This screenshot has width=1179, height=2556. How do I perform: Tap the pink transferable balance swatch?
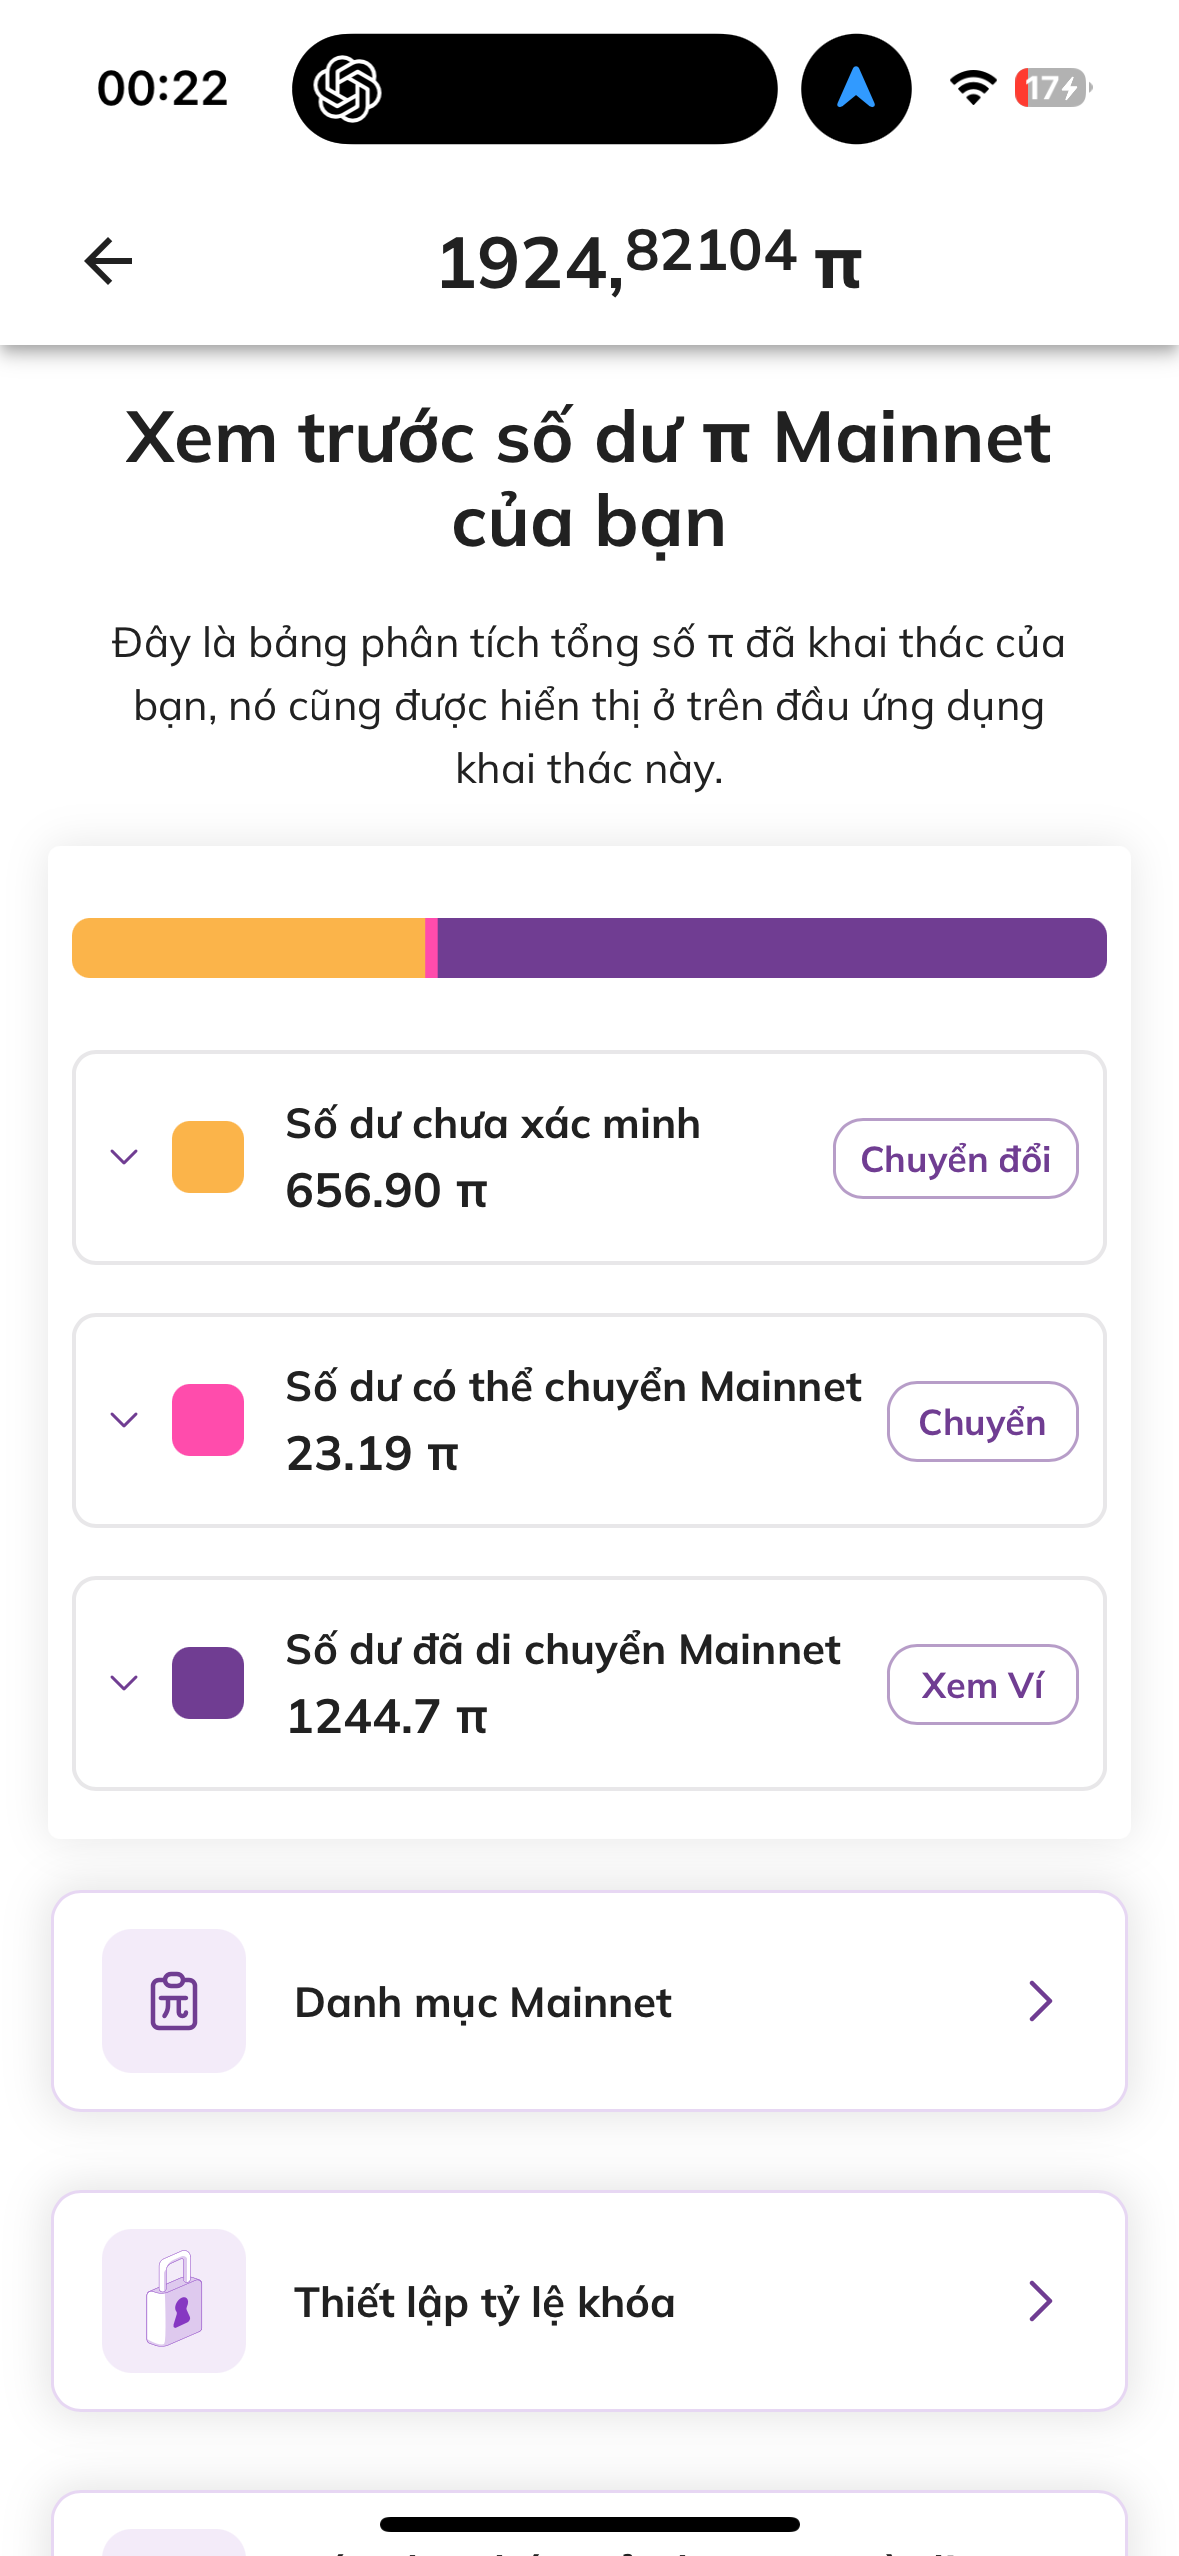(208, 1420)
